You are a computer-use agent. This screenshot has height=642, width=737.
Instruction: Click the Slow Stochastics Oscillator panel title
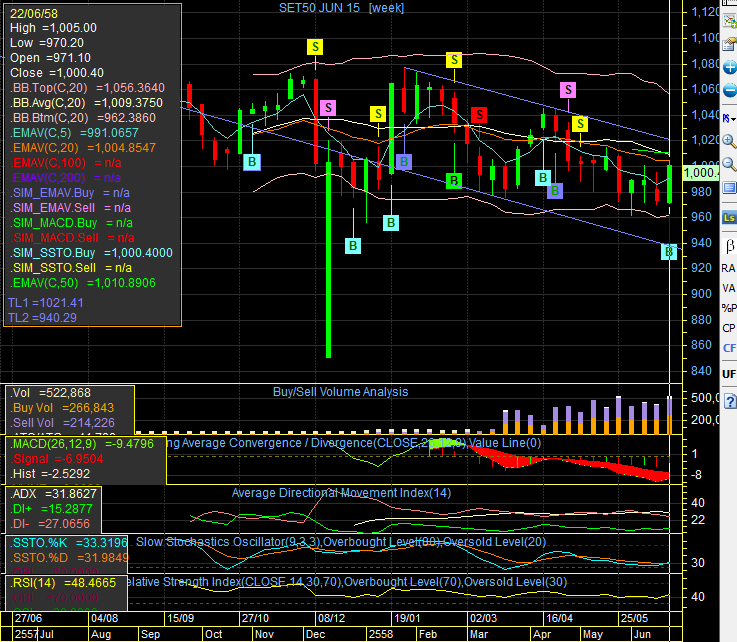click(x=341, y=541)
